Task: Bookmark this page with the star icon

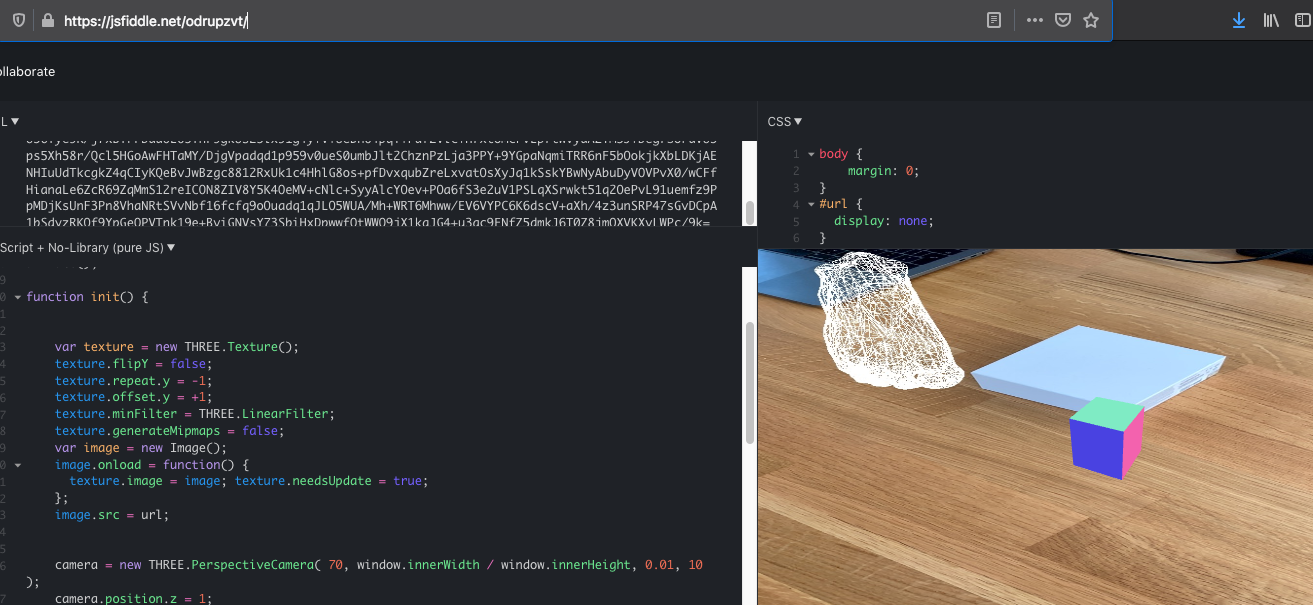Action: pyautogui.click(x=1091, y=19)
